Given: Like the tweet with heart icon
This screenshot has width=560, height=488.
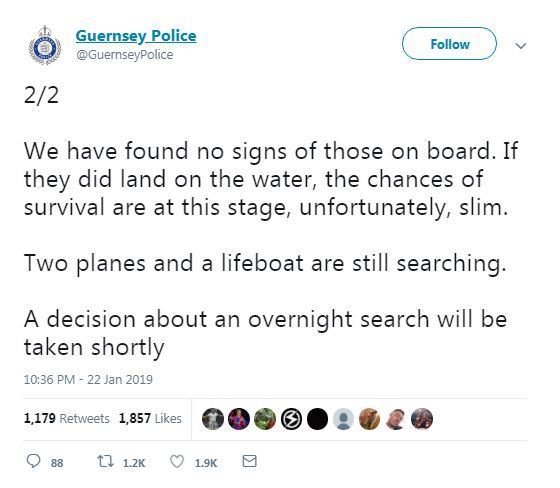Looking at the screenshot, I should pos(176,461).
